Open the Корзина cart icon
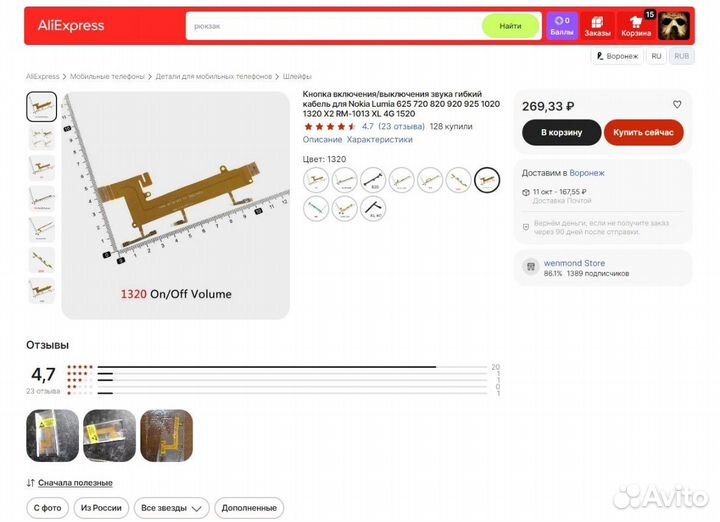This screenshot has height=522, width=720. (636, 26)
